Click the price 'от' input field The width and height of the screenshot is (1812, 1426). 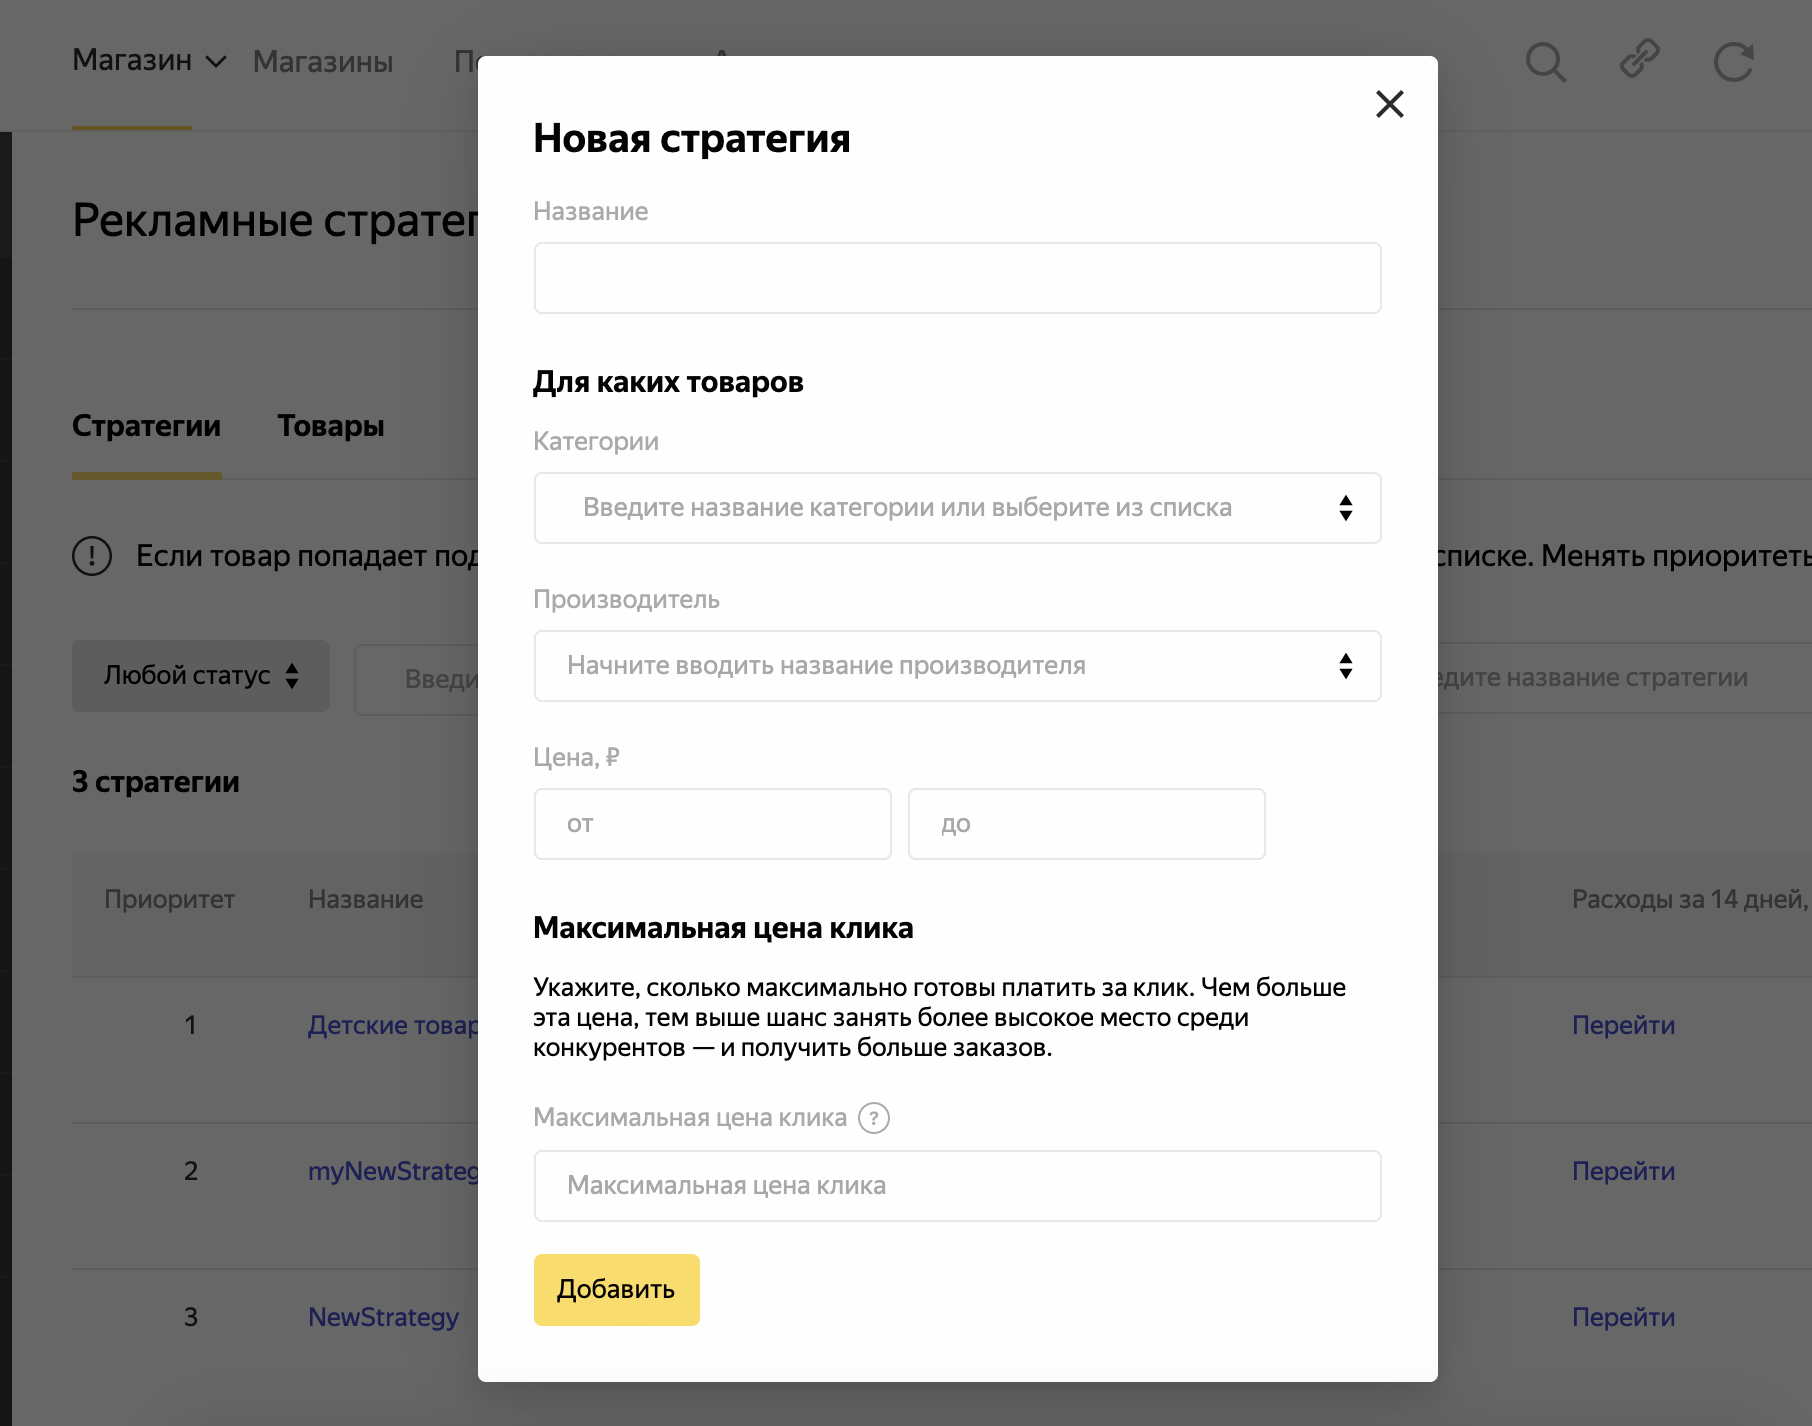712,824
